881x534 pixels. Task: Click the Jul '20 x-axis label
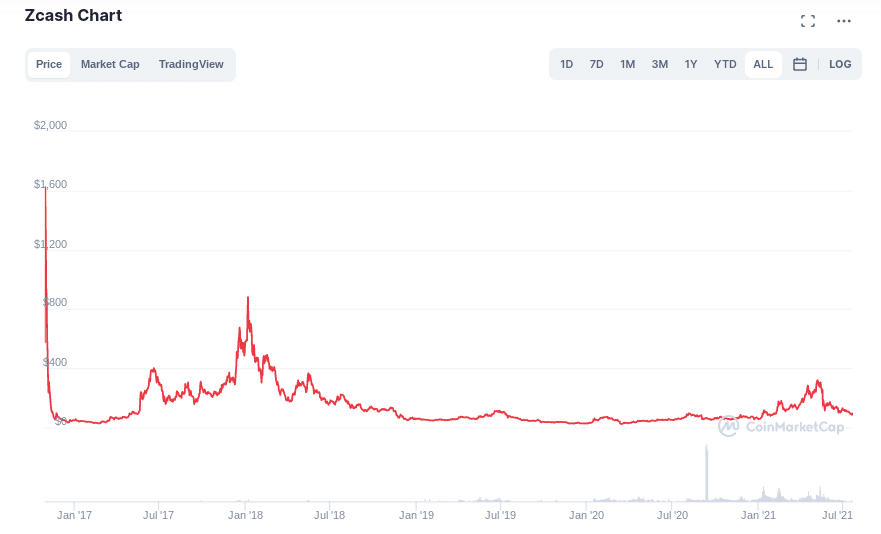[x=673, y=515]
